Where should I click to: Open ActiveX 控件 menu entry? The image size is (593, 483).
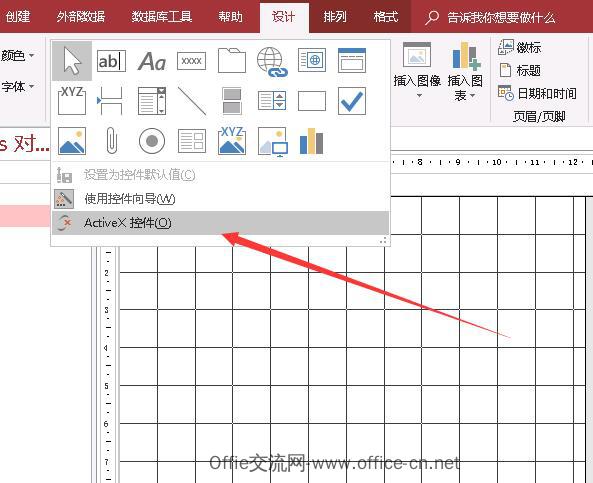[220, 223]
